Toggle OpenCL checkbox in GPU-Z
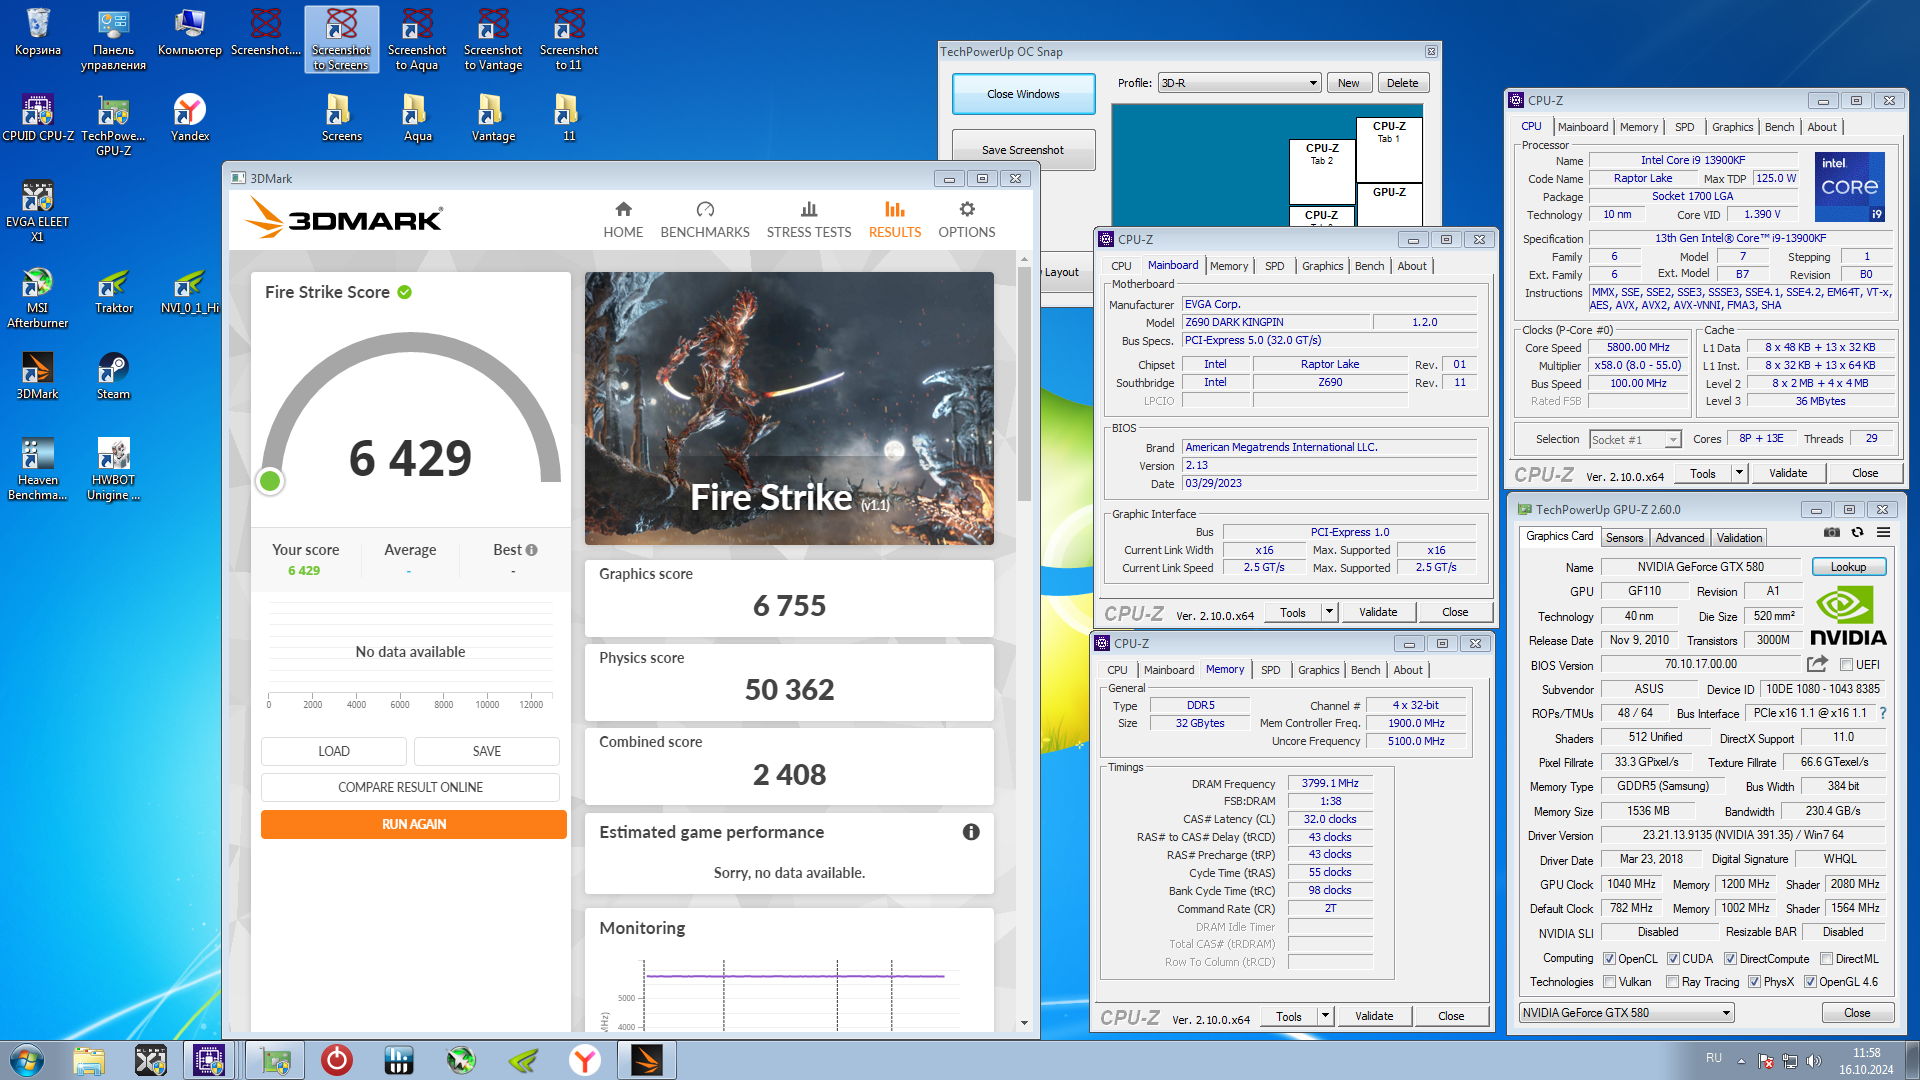 (x=1609, y=959)
